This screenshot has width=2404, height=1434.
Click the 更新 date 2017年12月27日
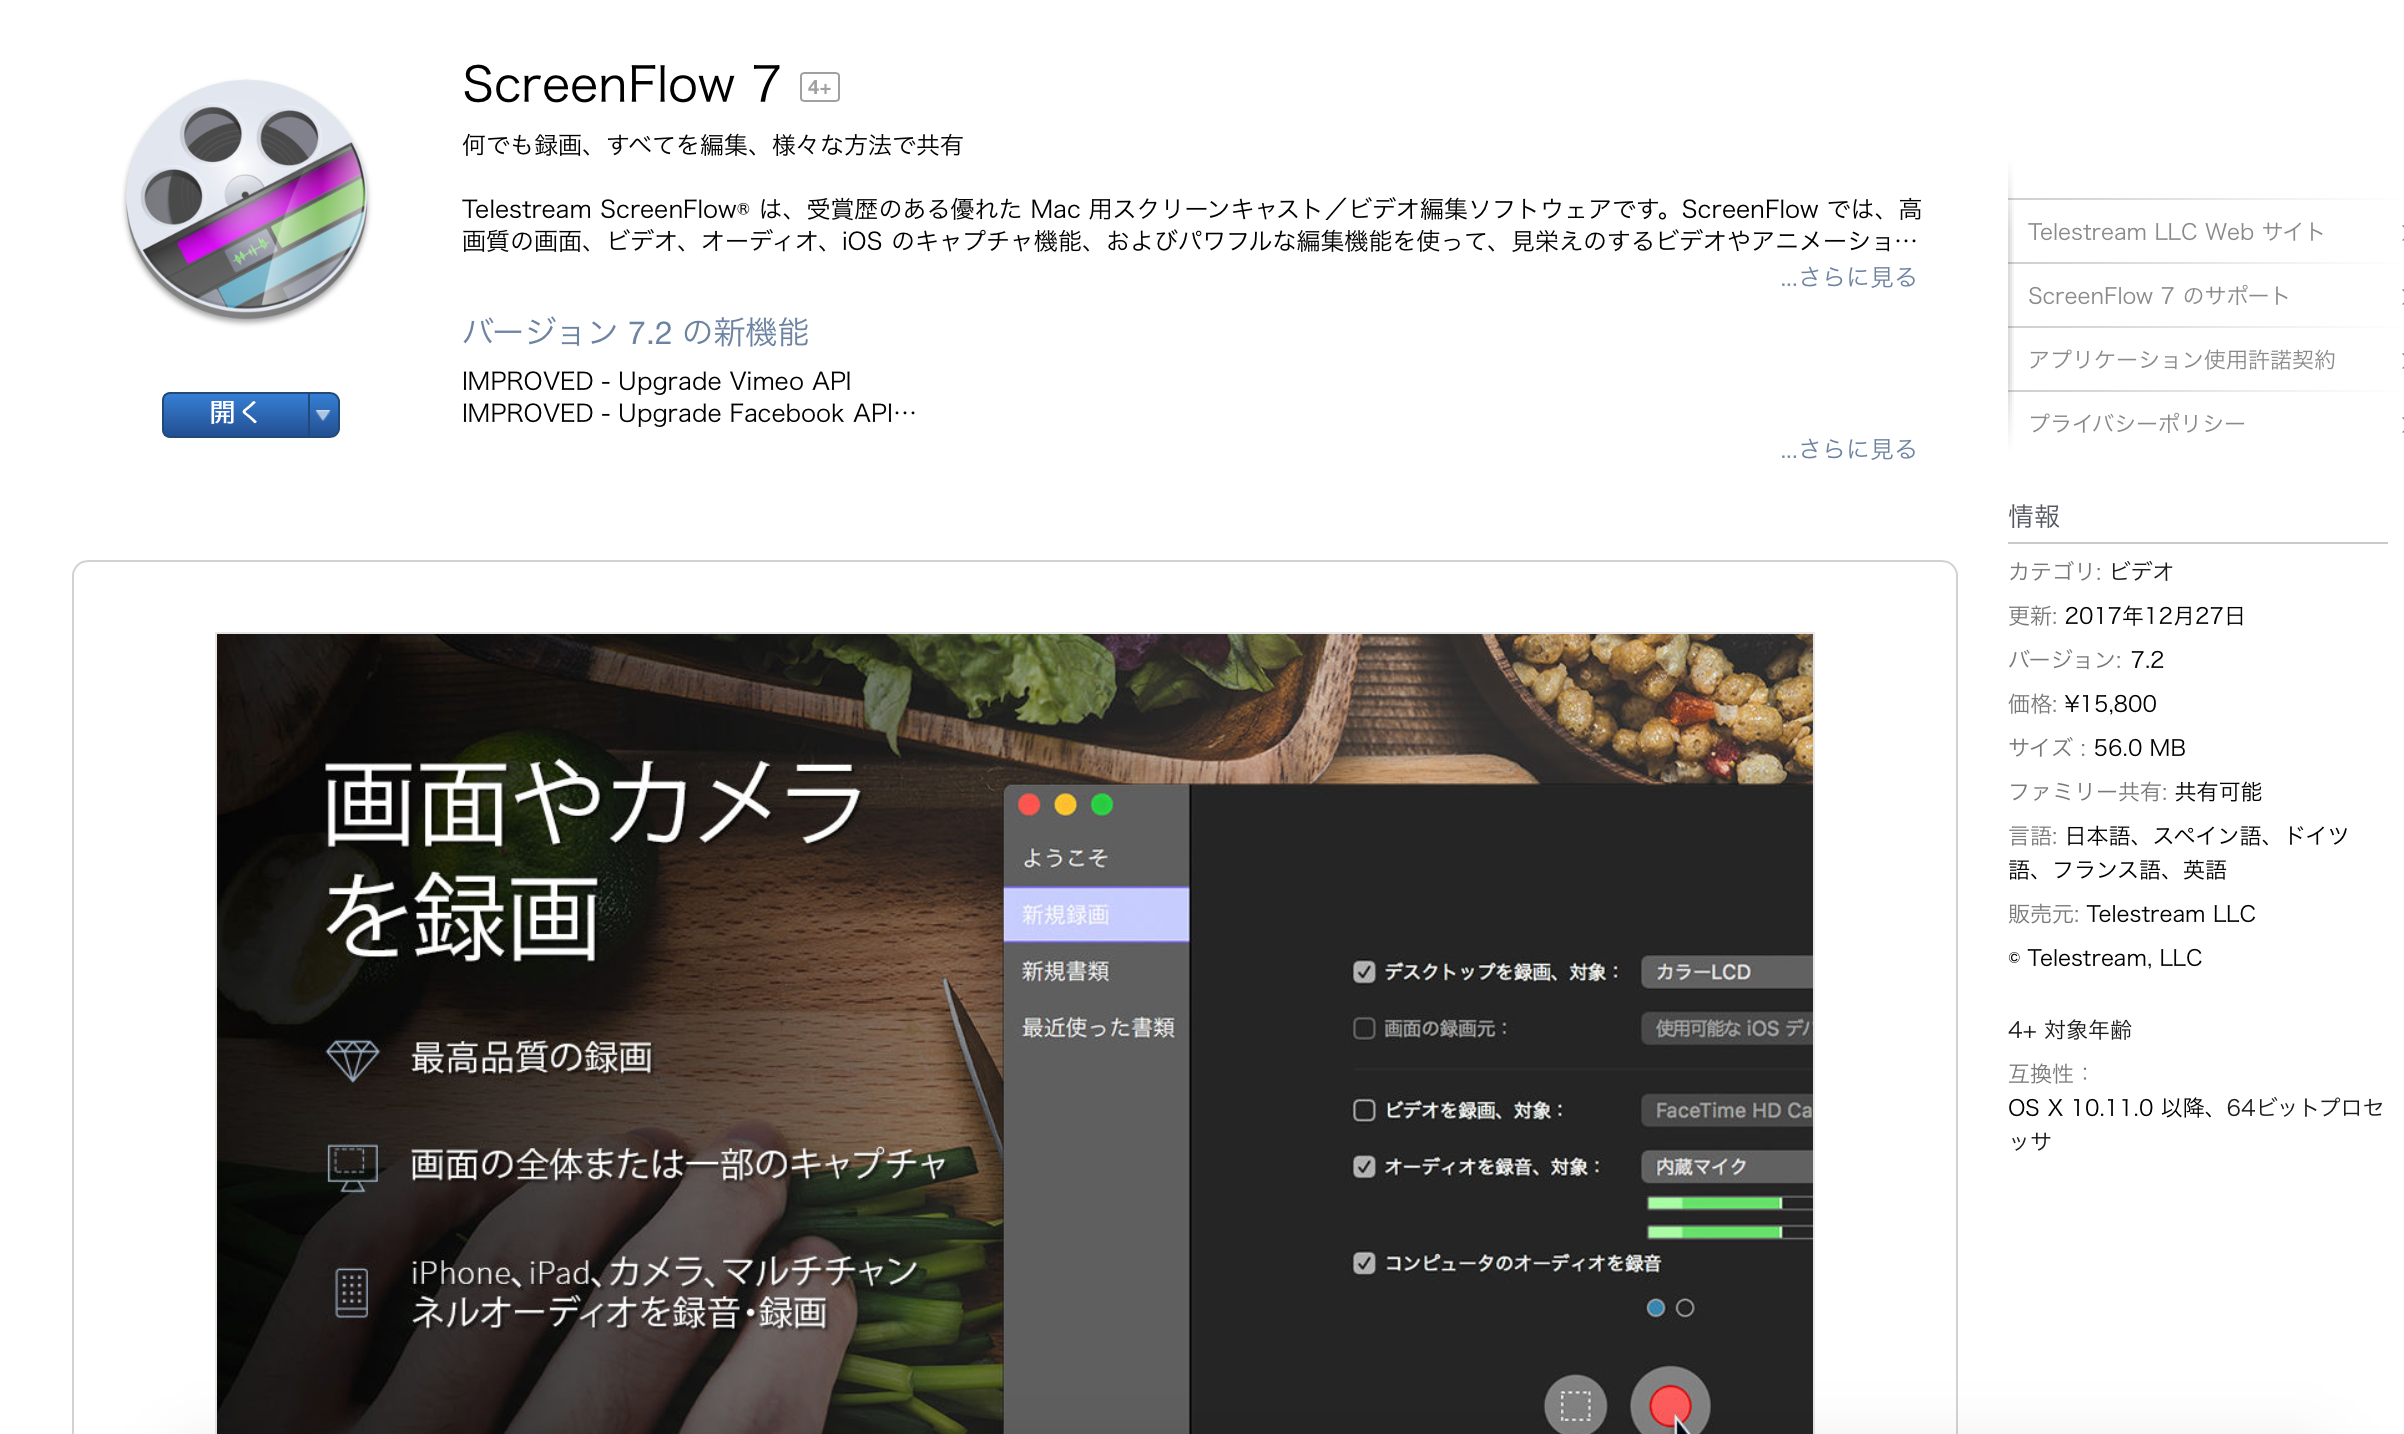click(x=2155, y=616)
